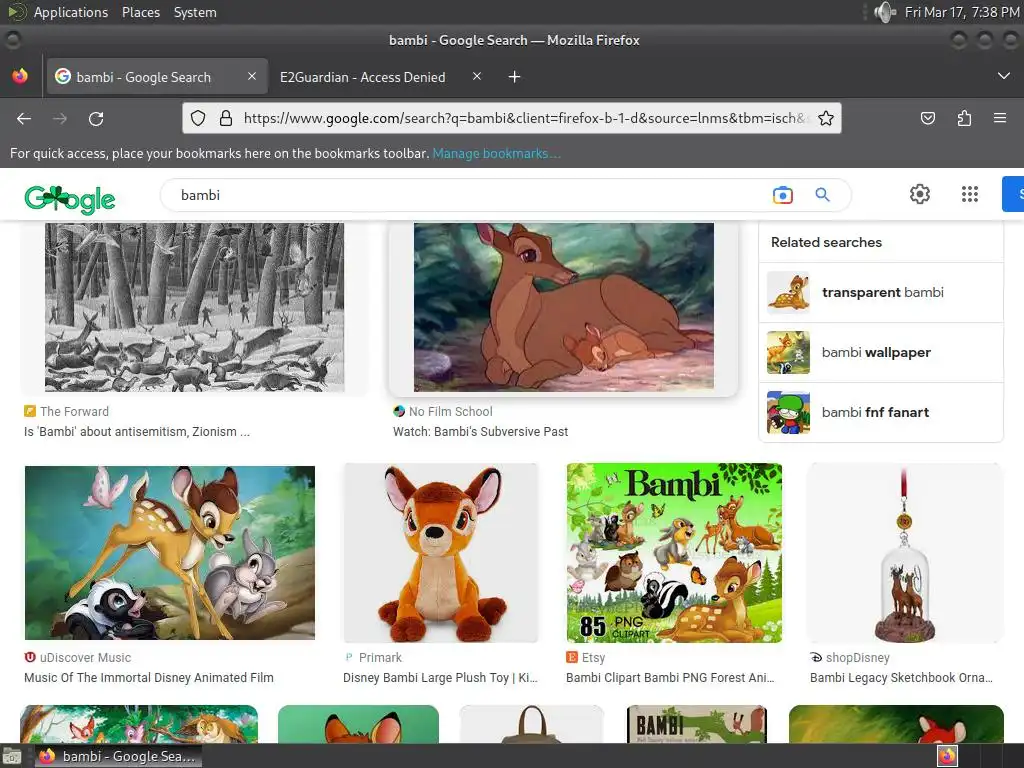The width and height of the screenshot is (1024, 768).
Task: Select the transparent bambi related search
Action: [881, 293]
